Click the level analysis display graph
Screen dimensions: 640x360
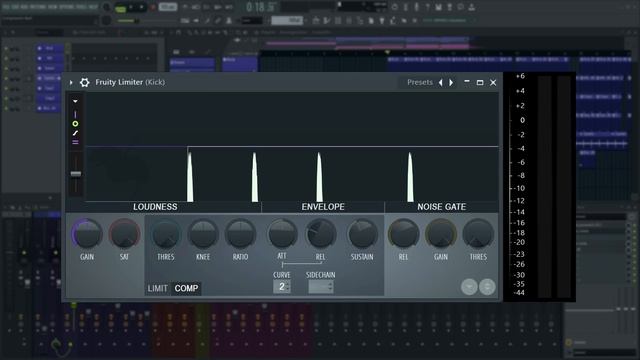pyautogui.click(x=292, y=147)
